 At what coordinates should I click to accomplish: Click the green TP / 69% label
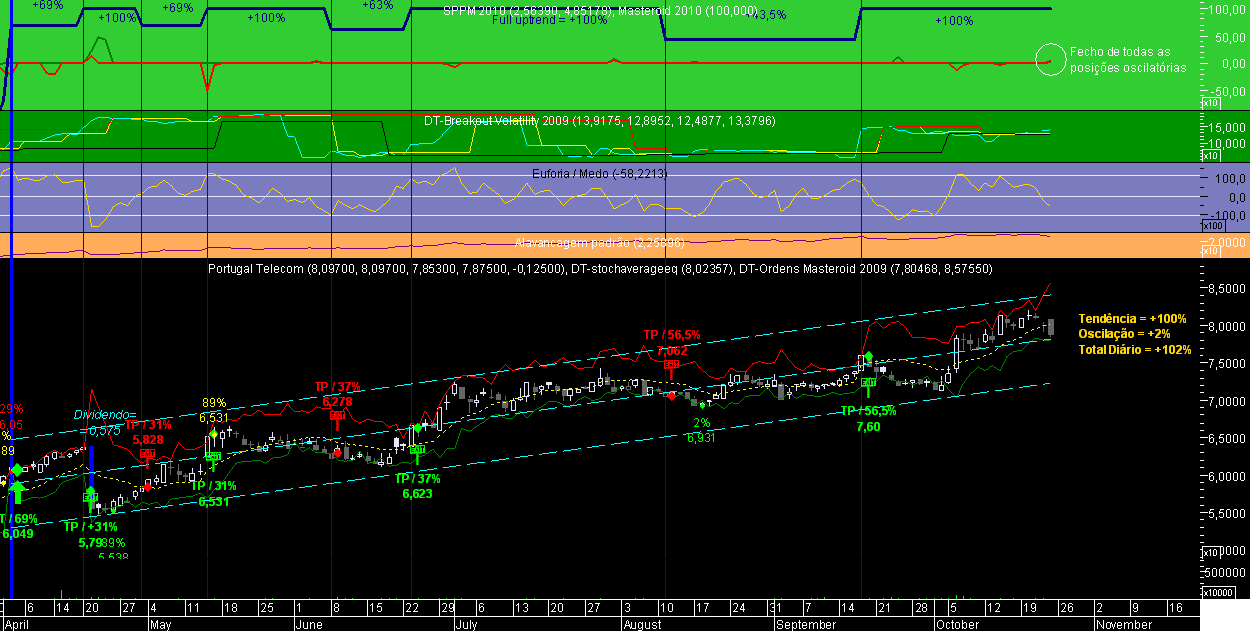(20, 519)
